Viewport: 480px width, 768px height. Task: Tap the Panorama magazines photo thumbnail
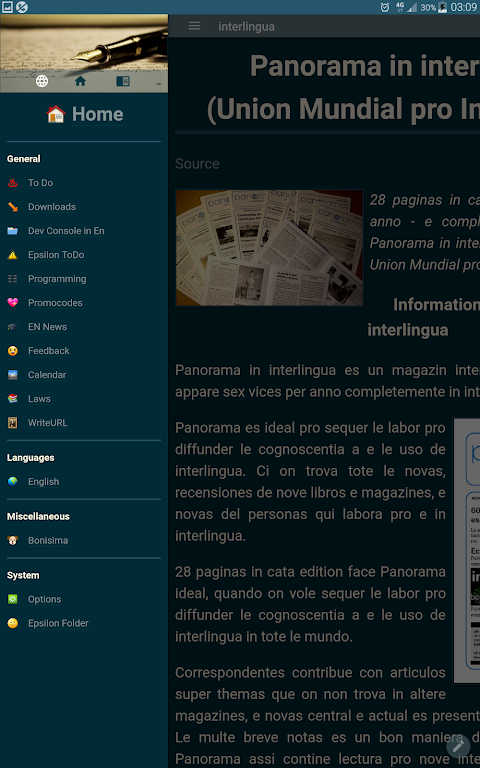[269, 248]
